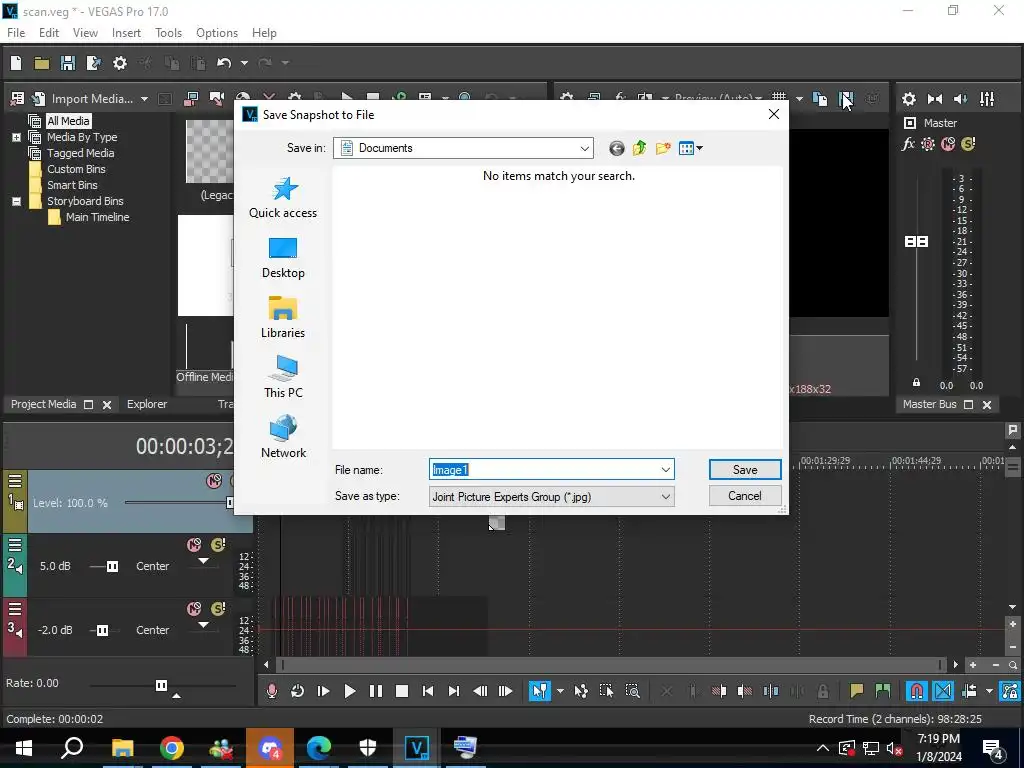Open Save as type combo box
The height and width of the screenshot is (768, 1024).
551,496
